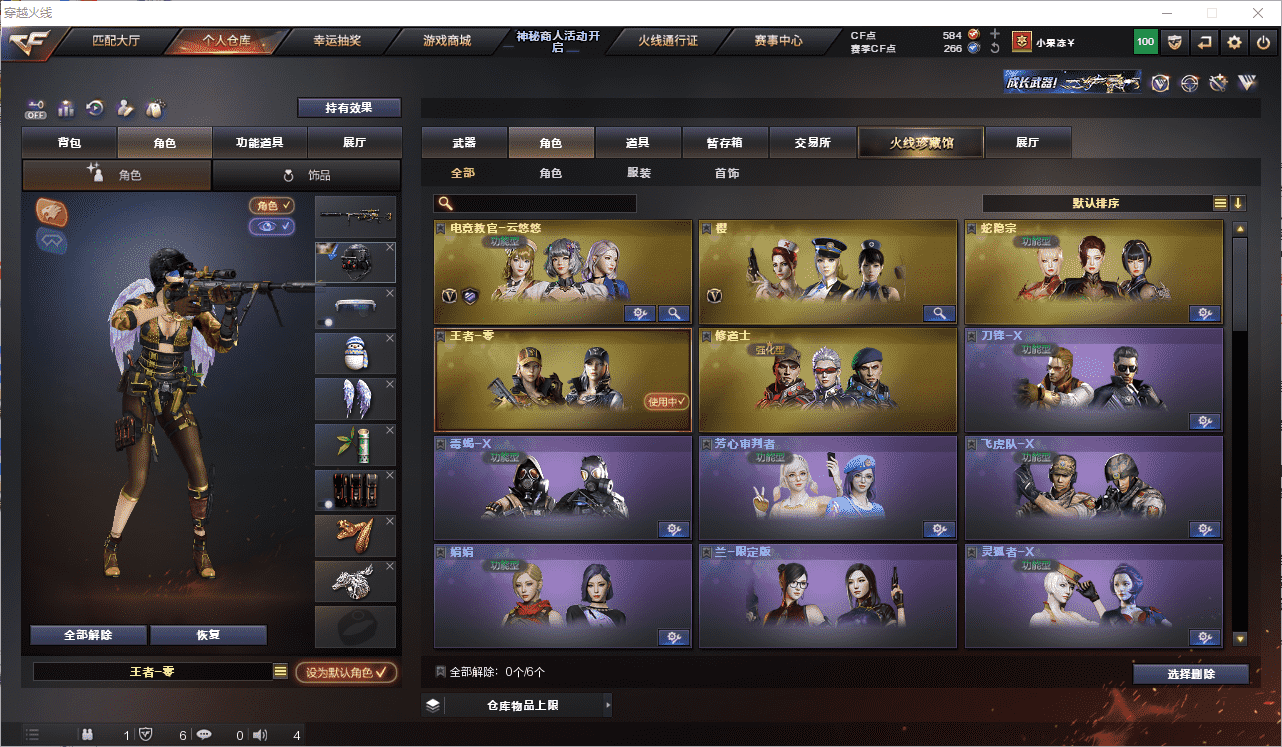Toggle the OFF switch icon above the backpack tabs
The image size is (1282, 747).
tap(35, 107)
